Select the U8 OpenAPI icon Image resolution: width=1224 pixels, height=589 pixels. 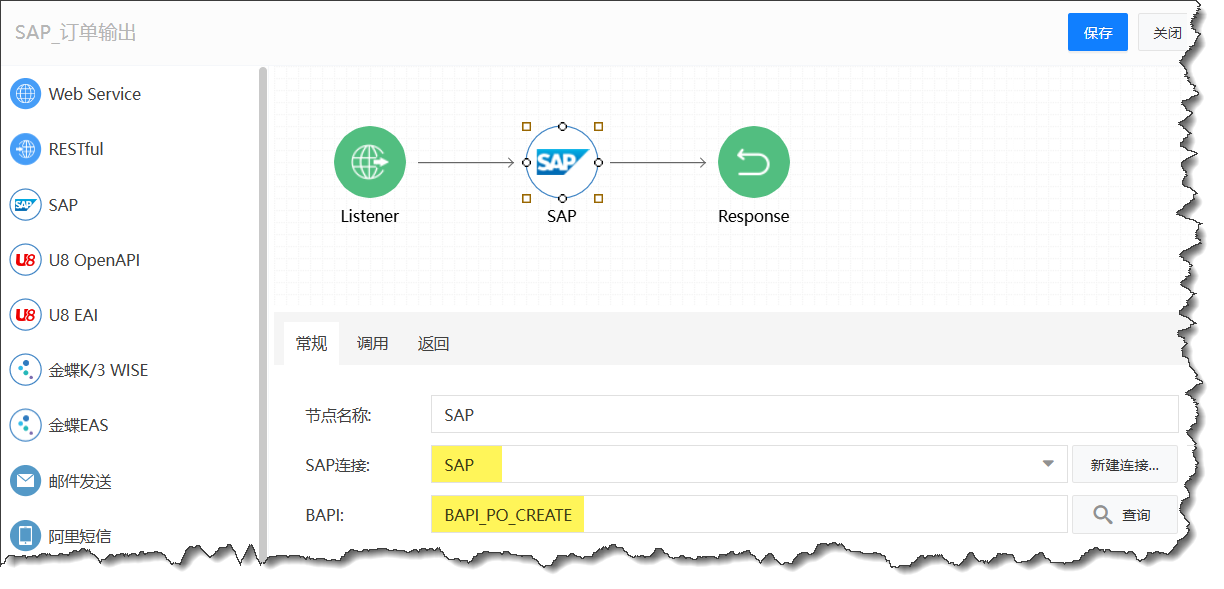tap(25, 260)
